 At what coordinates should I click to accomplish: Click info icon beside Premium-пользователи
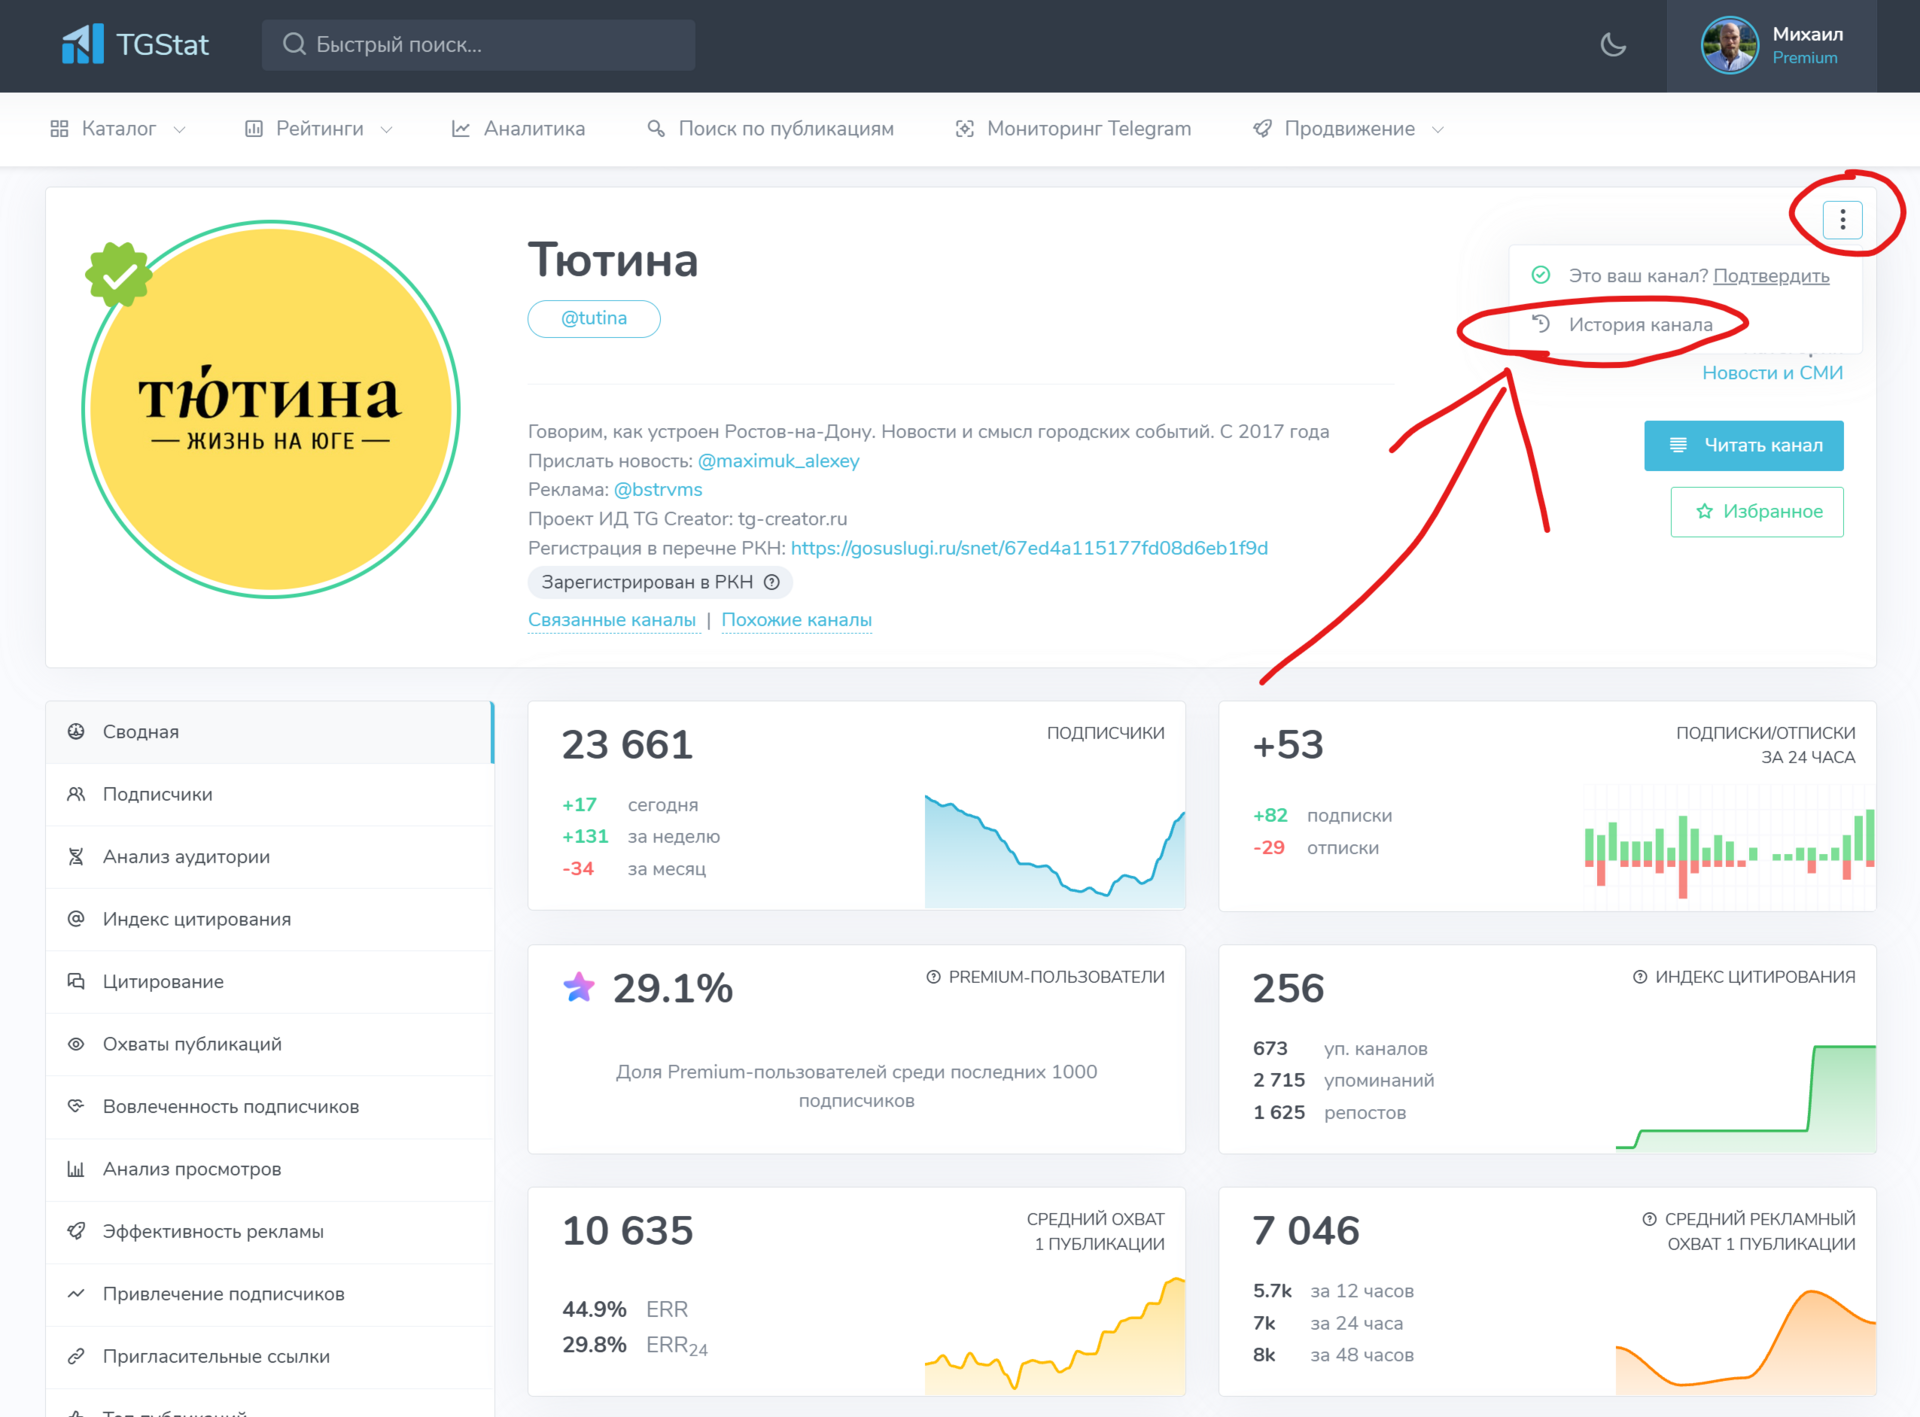tap(933, 977)
